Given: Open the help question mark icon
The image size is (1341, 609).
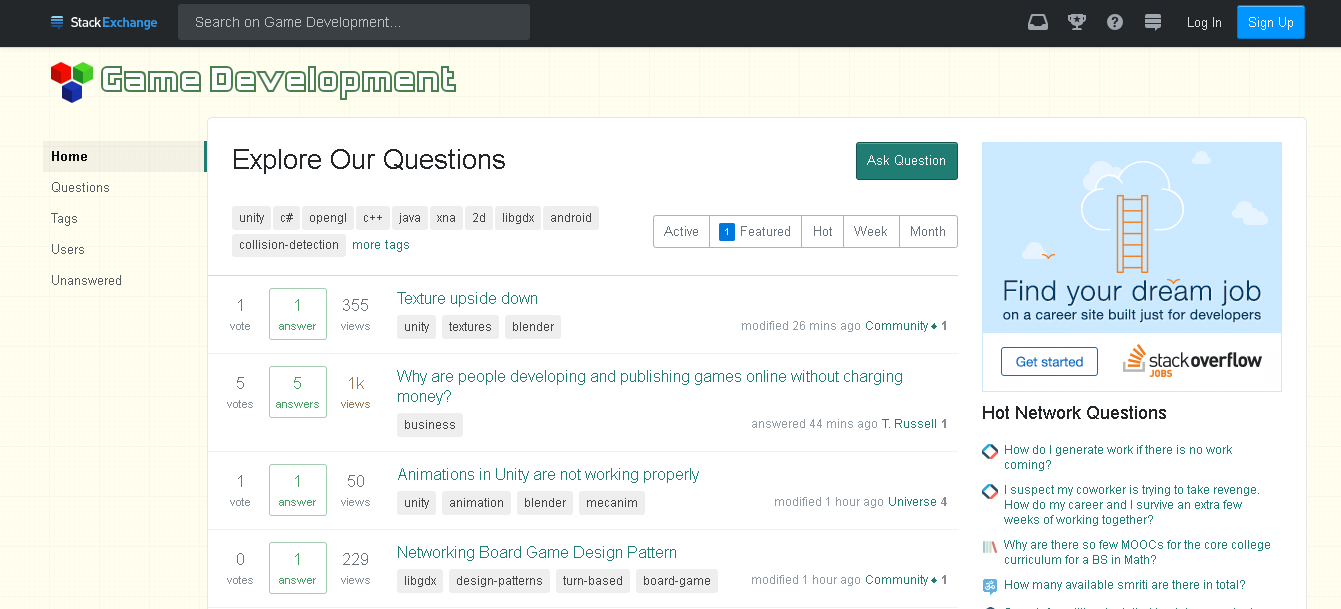Looking at the screenshot, I should (1115, 22).
